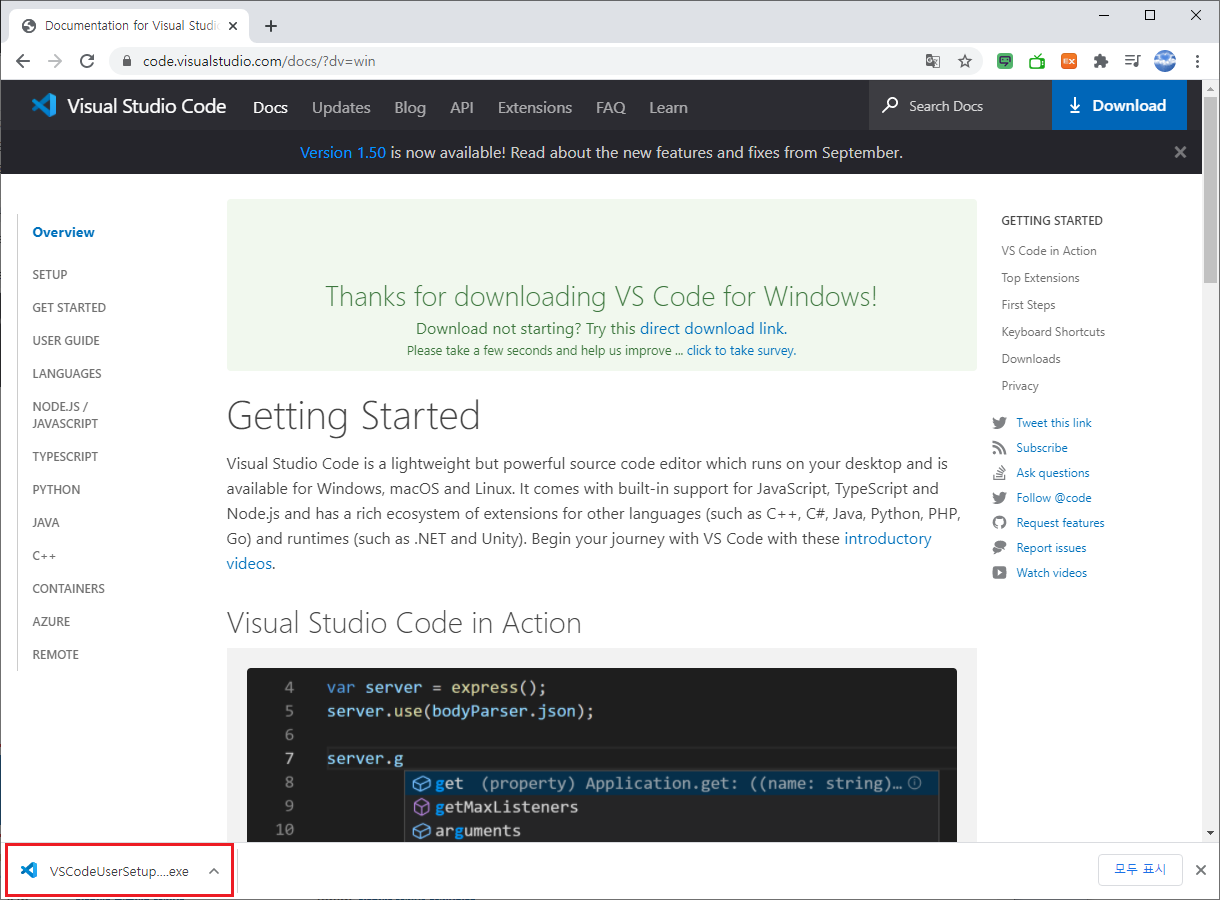Go back with browser back arrow
The width and height of the screenshot is (1220, 900).
coord(23,61)
